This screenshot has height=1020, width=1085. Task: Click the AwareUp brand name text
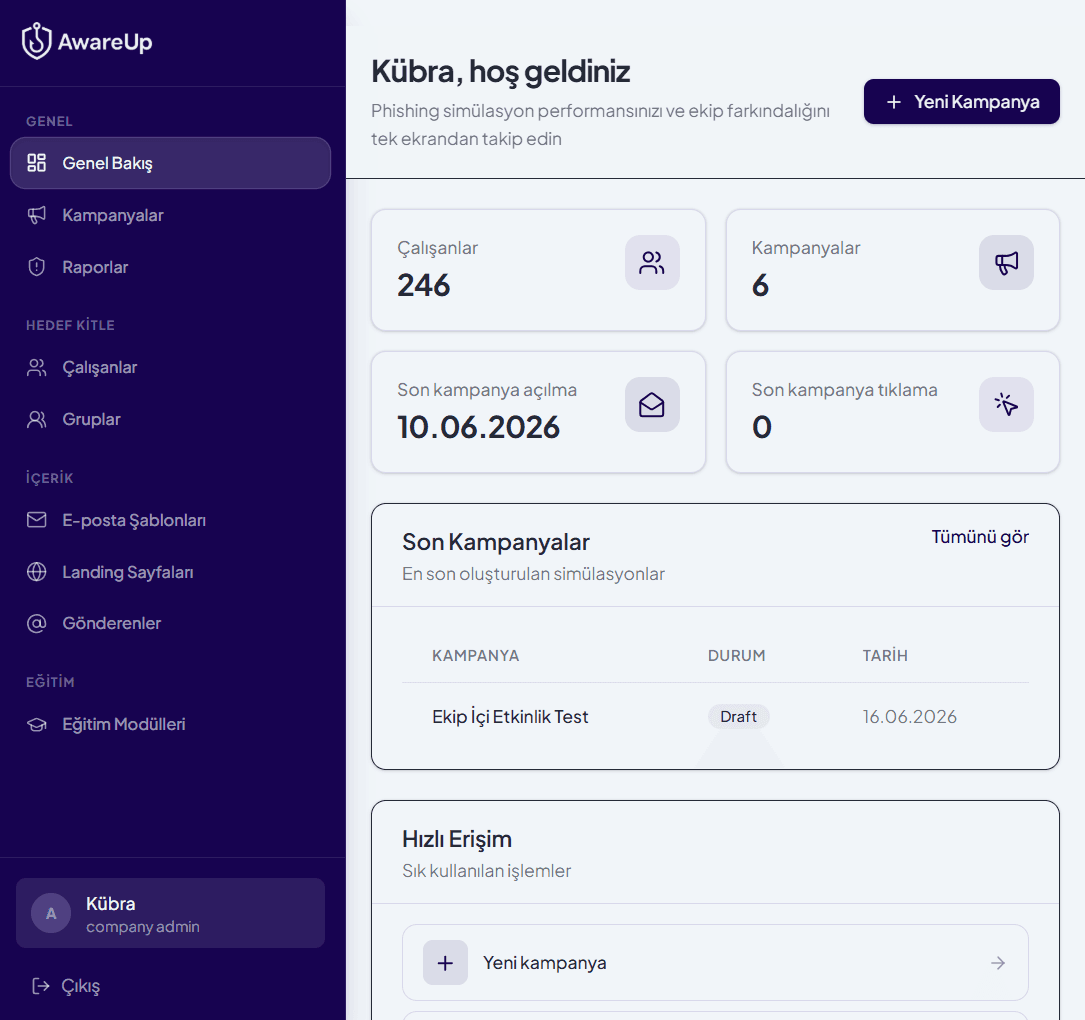click(105, 42)
